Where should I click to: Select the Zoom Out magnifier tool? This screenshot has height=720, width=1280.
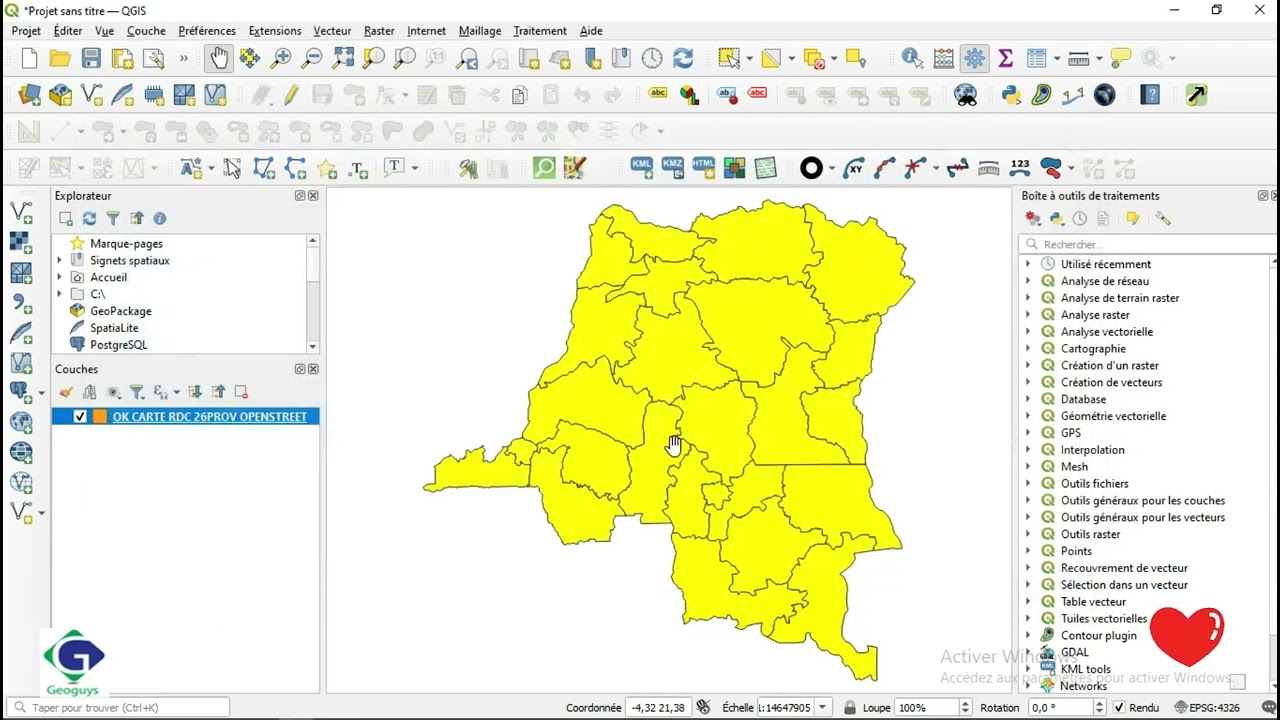(312, 58)
